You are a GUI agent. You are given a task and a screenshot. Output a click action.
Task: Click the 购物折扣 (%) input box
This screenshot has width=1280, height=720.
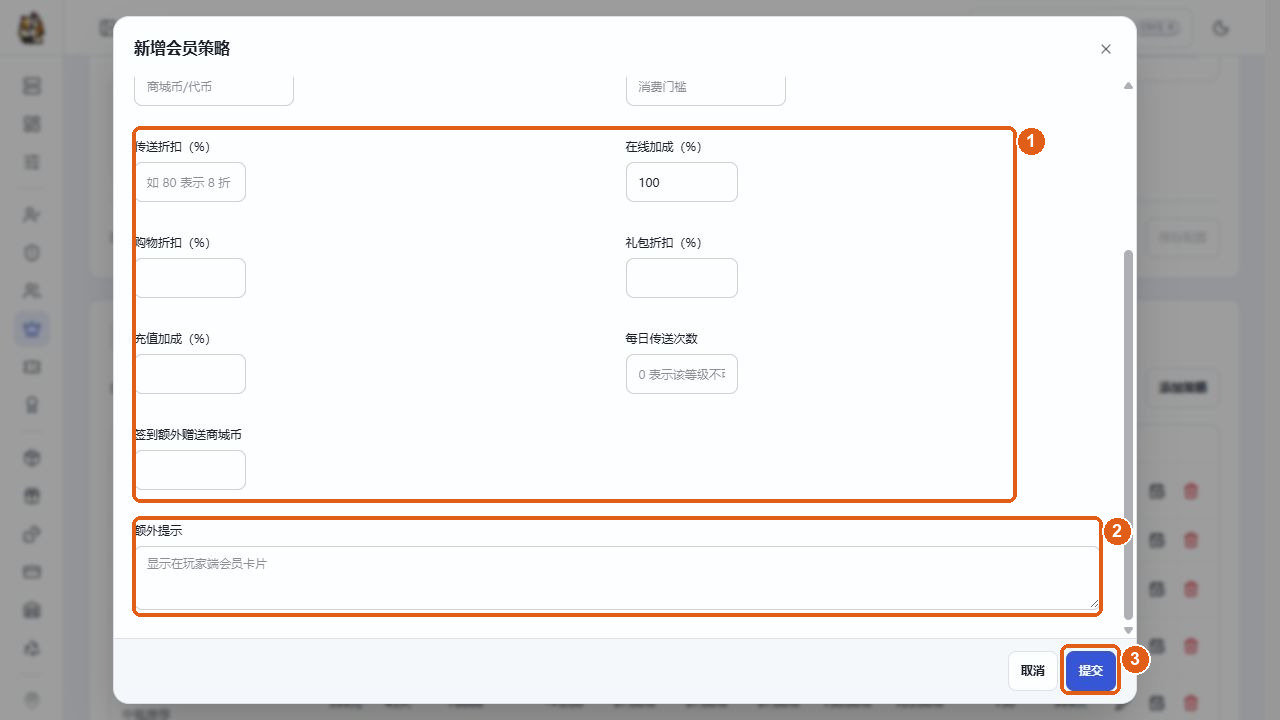click(190, 278)
